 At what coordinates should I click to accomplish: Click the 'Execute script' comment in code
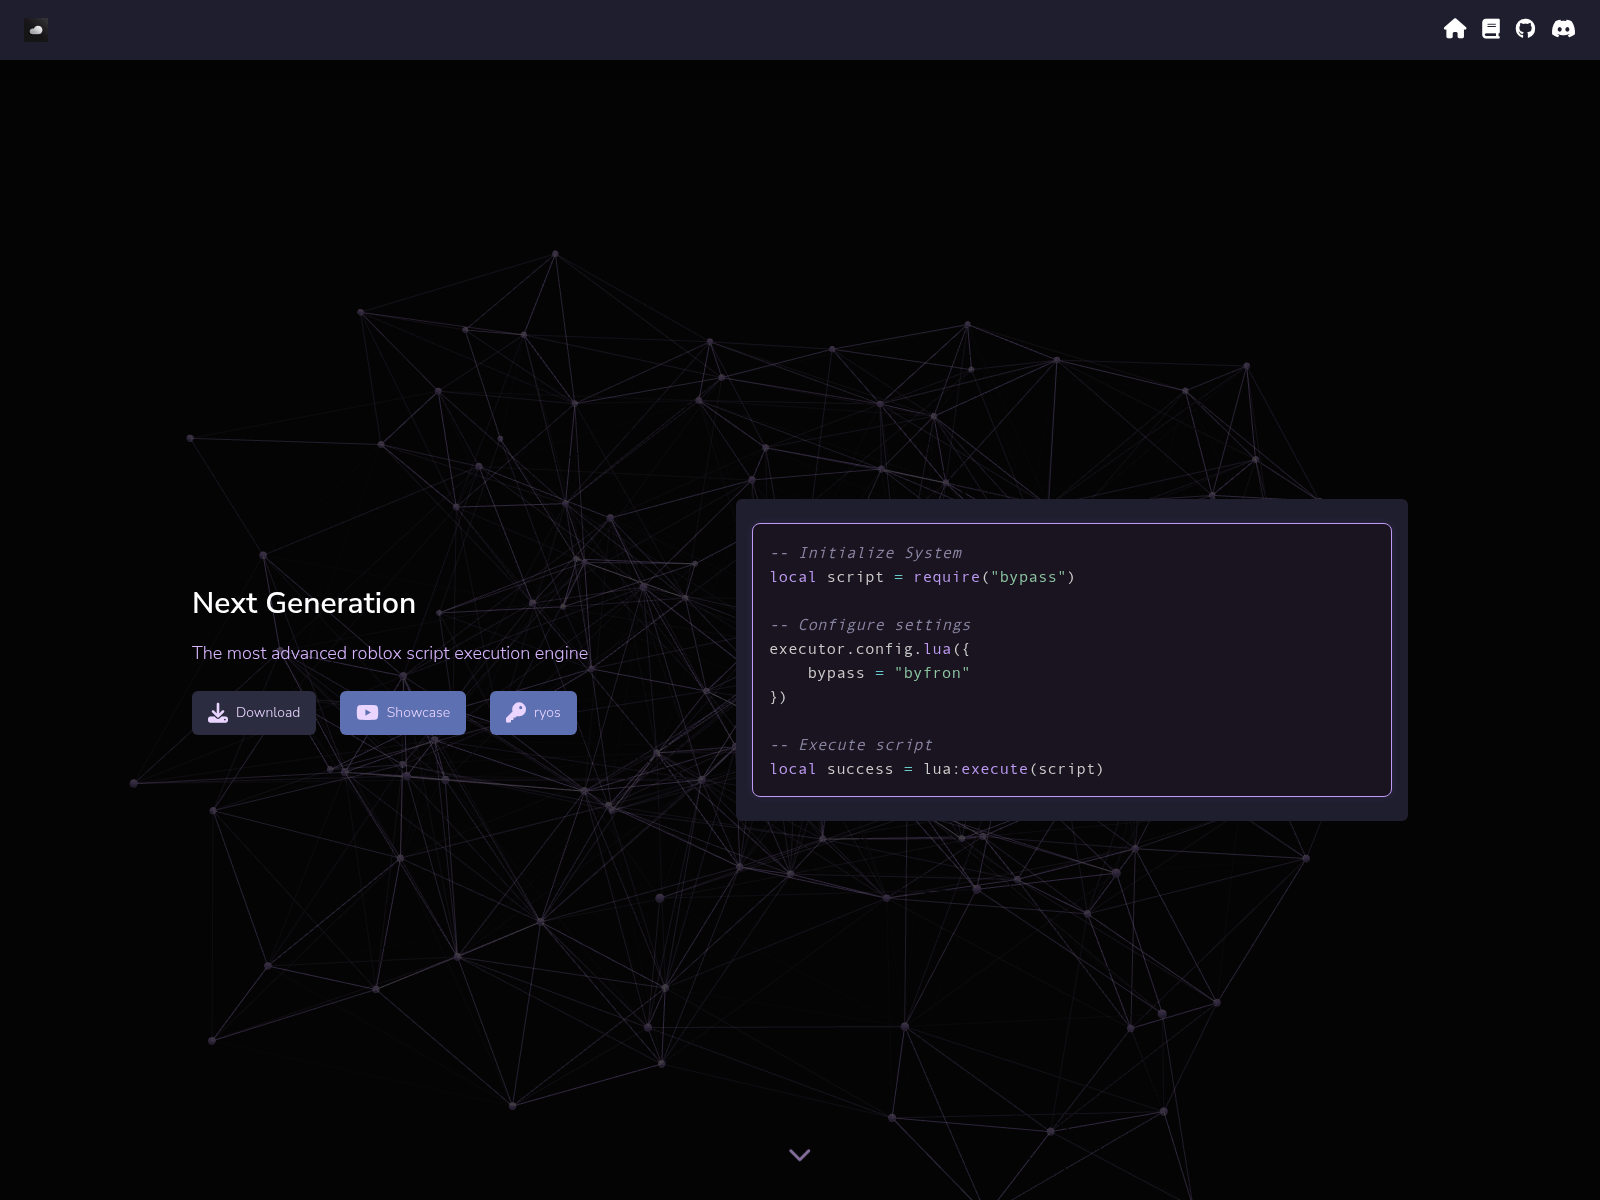coord(851,745)
